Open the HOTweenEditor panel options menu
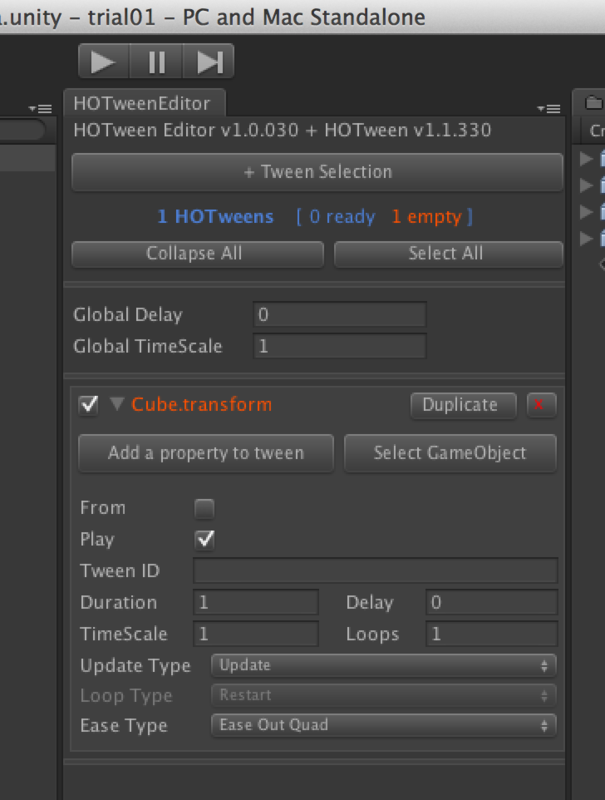 pyautogui.click(x=549, y=109)
